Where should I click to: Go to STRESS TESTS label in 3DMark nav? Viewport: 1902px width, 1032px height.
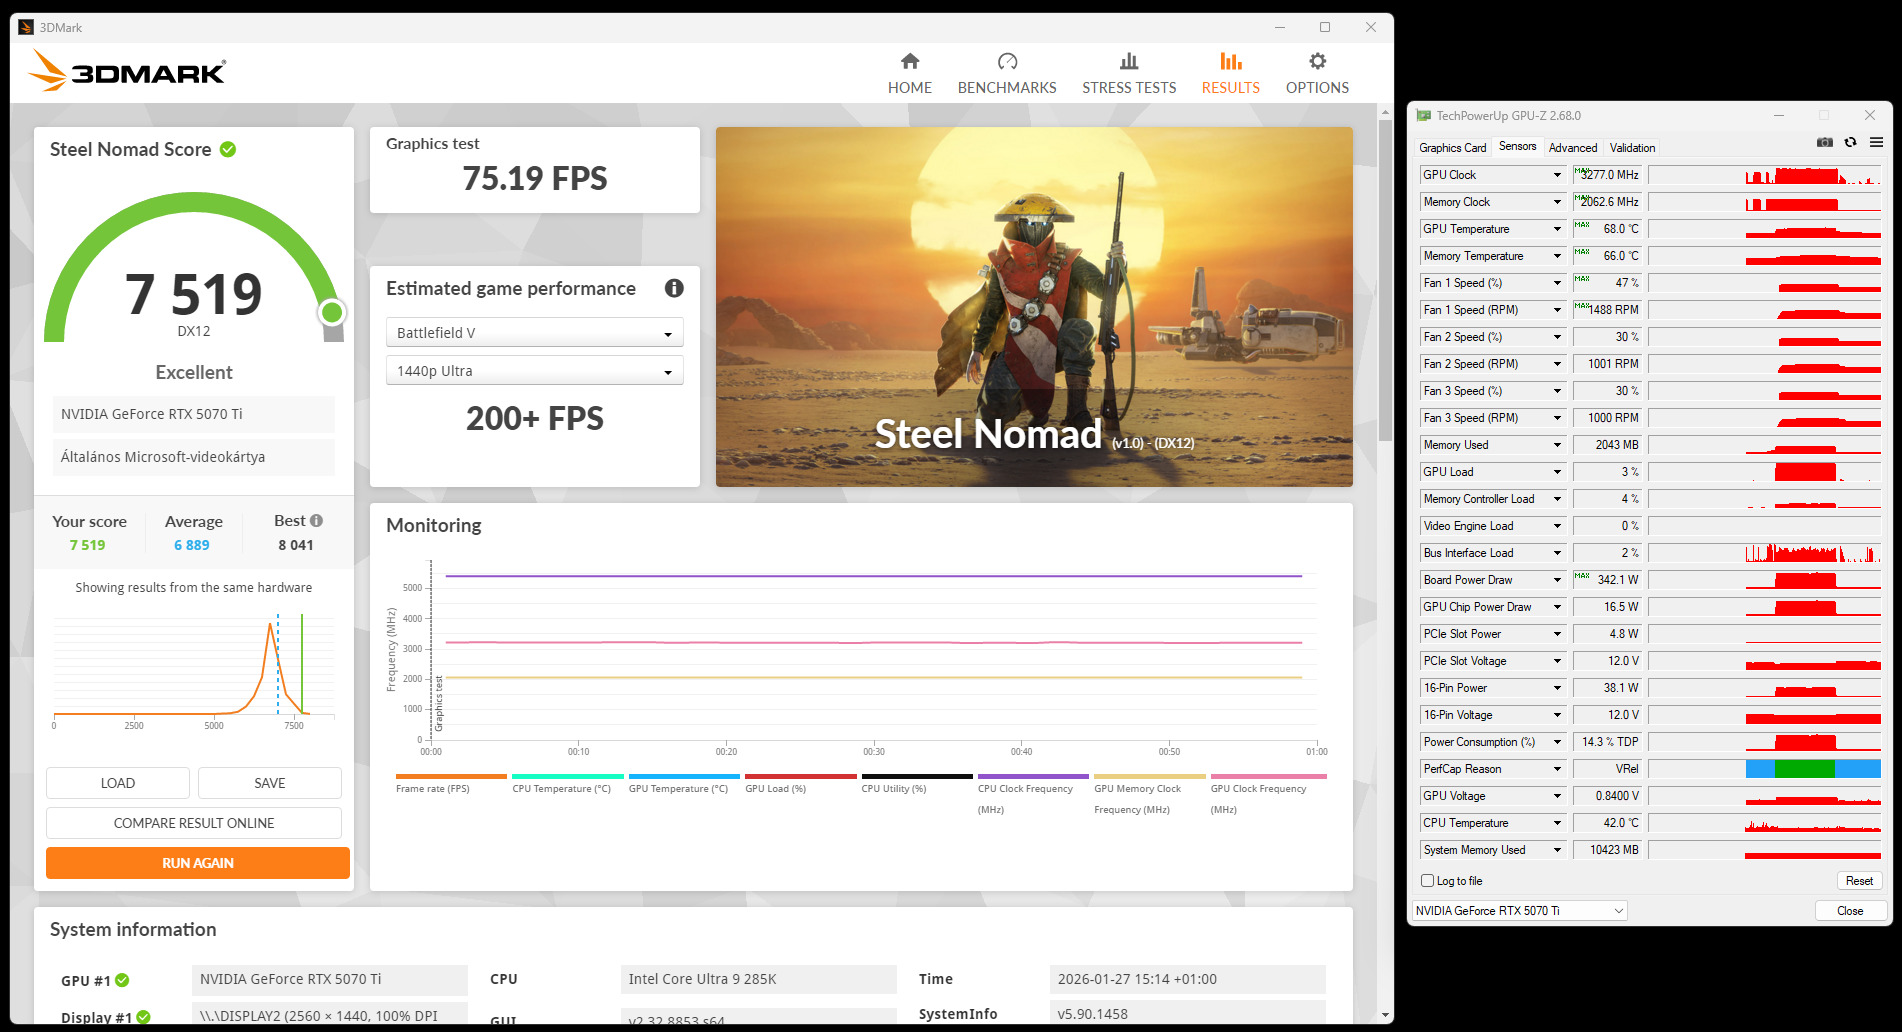pos(1129,88)
